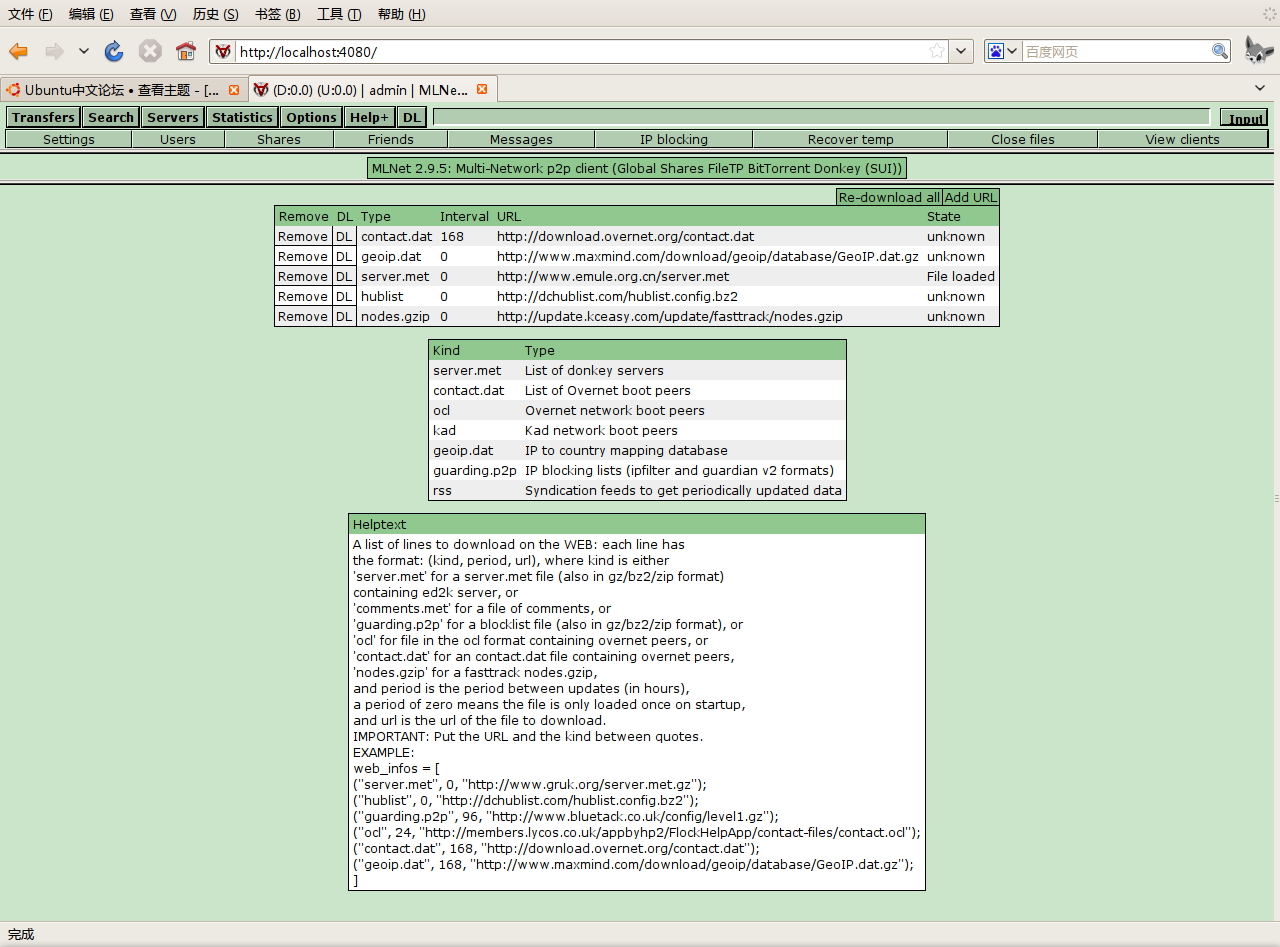1280x947 pixels.
Task: Close the MLNet admin tab
Action: click(482, 89)
